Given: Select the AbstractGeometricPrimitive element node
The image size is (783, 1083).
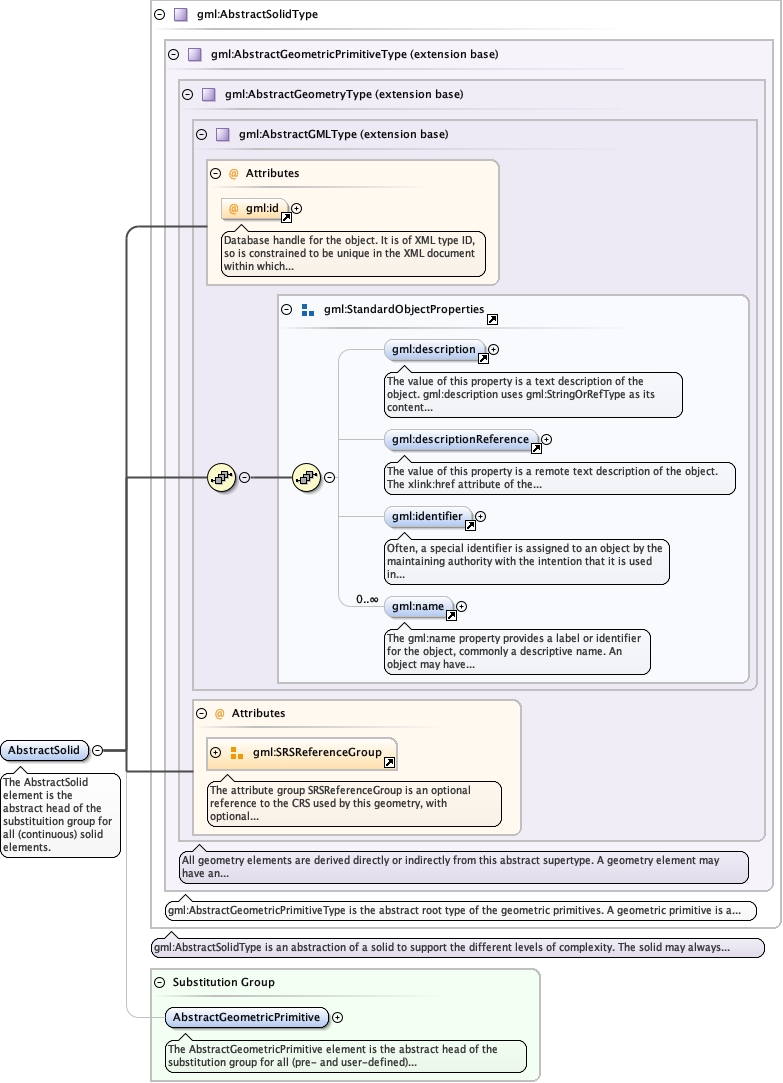Looking at the screenshot, I should click(x=246, y=1017).
